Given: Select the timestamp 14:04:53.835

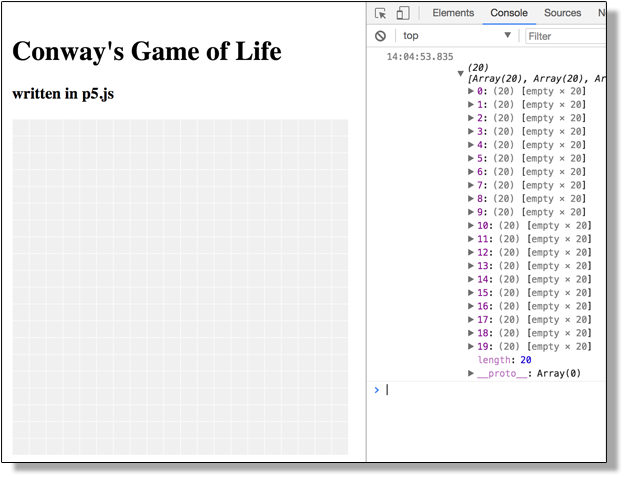Looking at the screenshot, I should (420, 57).
